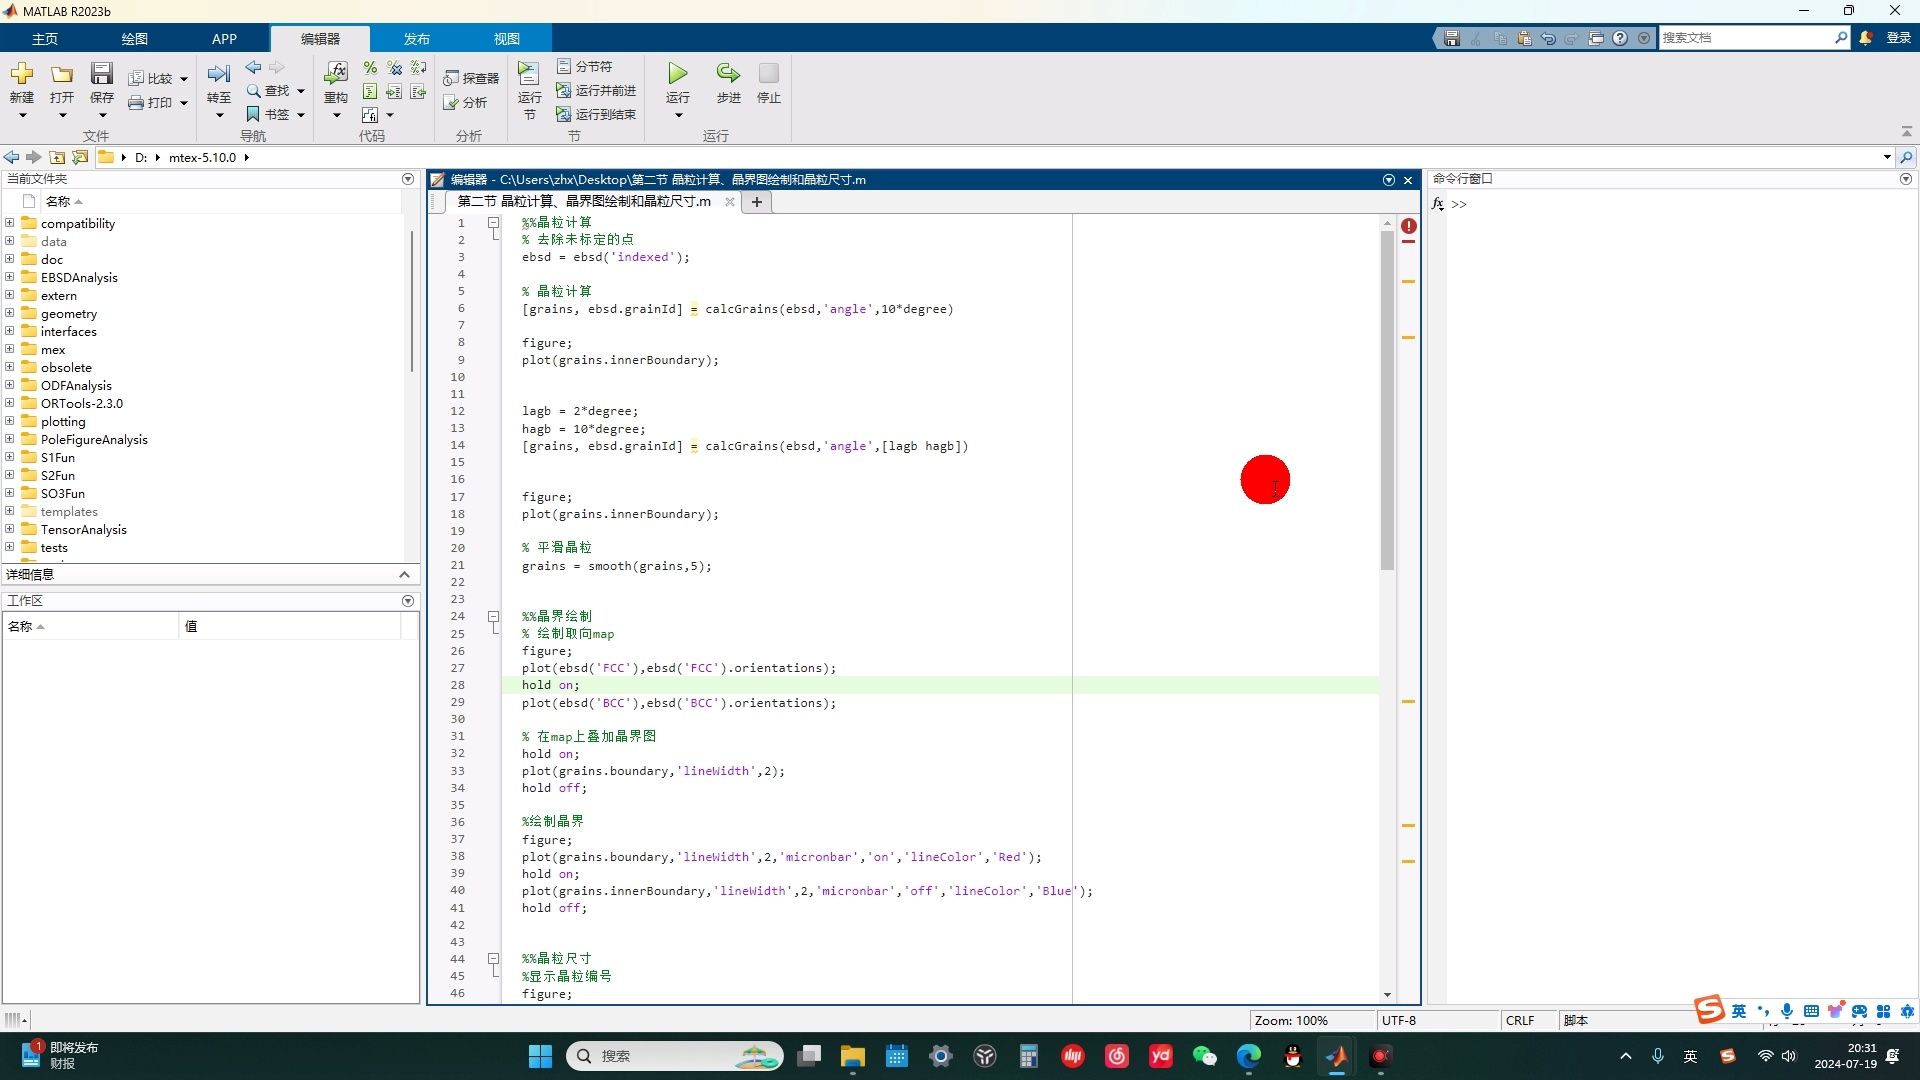The image size is (1920, 1080).
Task: Click the search documentation input field
Action: [1745, 38]
